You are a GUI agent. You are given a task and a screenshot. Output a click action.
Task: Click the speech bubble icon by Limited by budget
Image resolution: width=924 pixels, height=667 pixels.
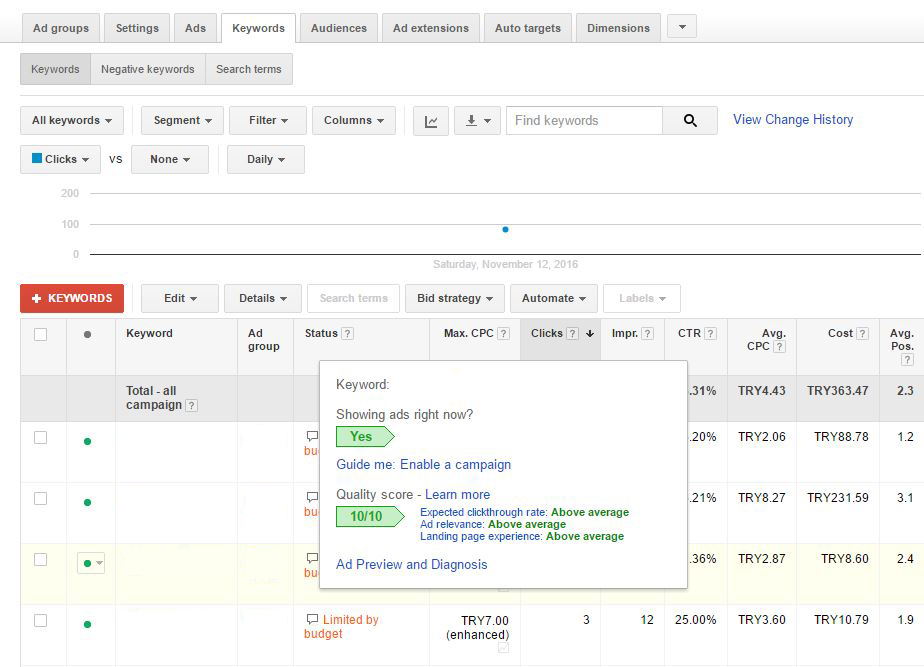tap(312, 620)
